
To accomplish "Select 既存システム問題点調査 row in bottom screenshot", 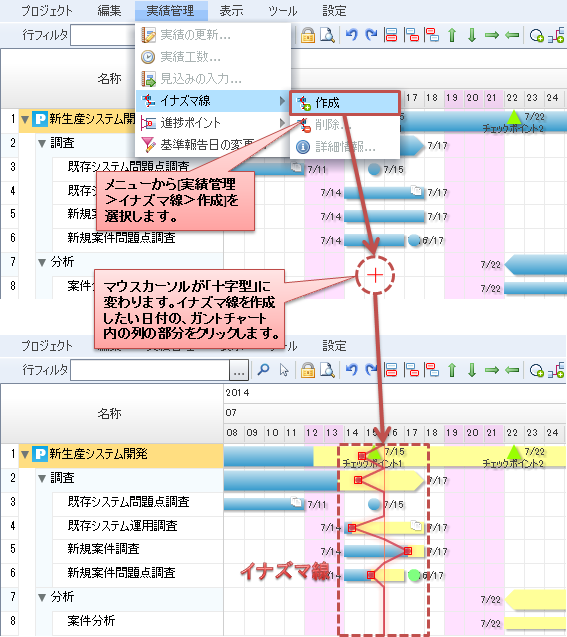I will click(x=128, y=502).
